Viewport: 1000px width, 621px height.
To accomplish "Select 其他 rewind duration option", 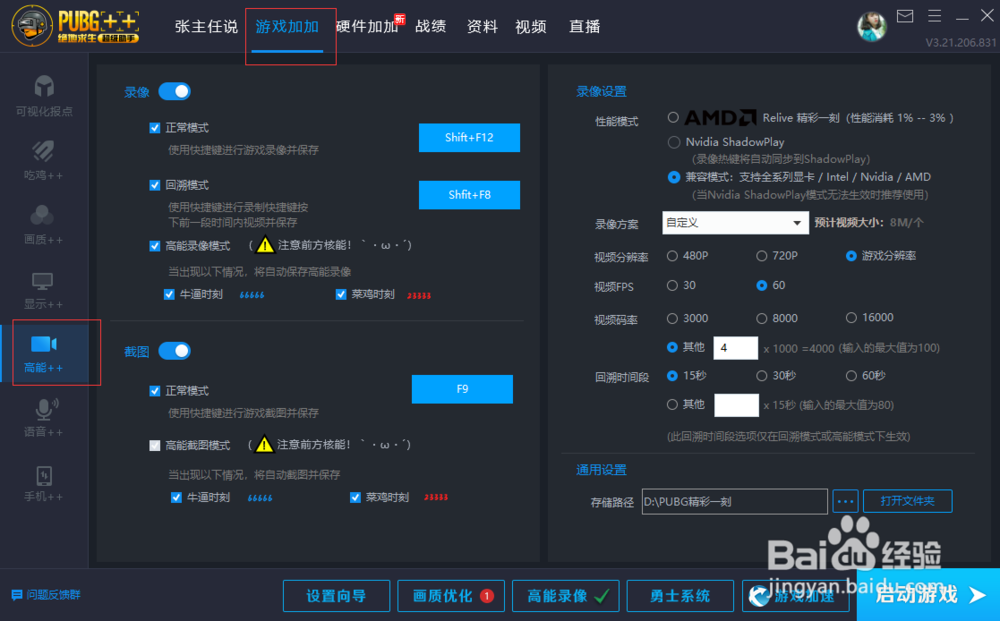I will pos(672,404).
